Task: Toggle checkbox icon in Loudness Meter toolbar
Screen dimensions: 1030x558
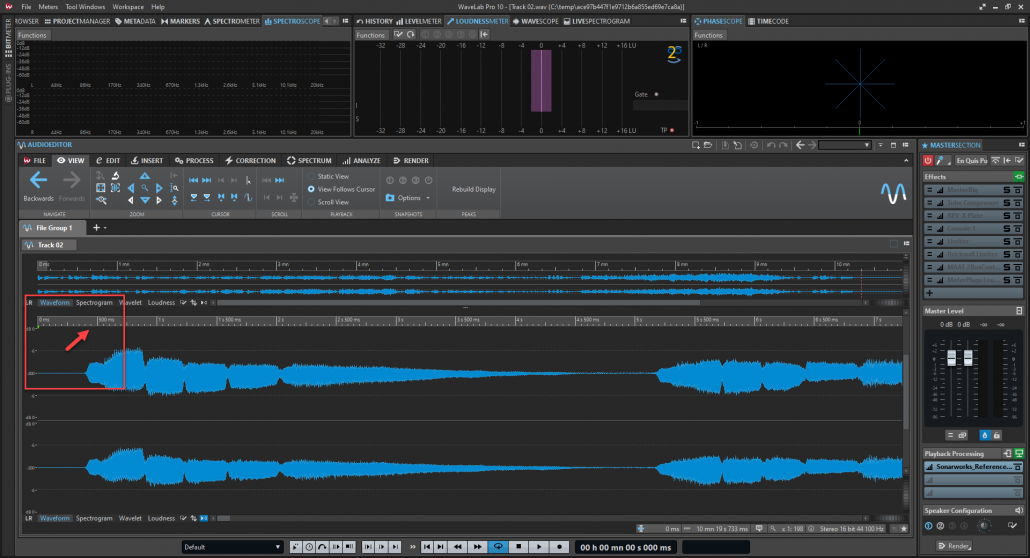Action: [x=398, y=35]
